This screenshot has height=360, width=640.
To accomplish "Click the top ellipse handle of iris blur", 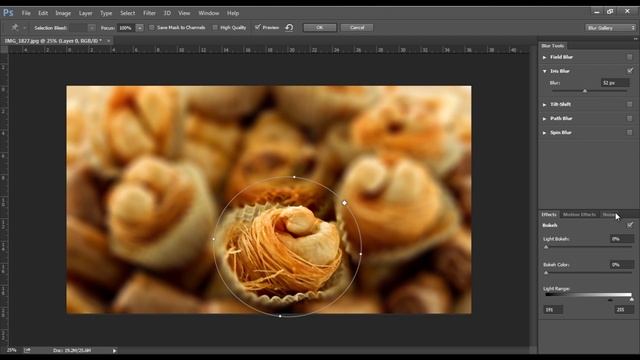I will pos(294,177).
